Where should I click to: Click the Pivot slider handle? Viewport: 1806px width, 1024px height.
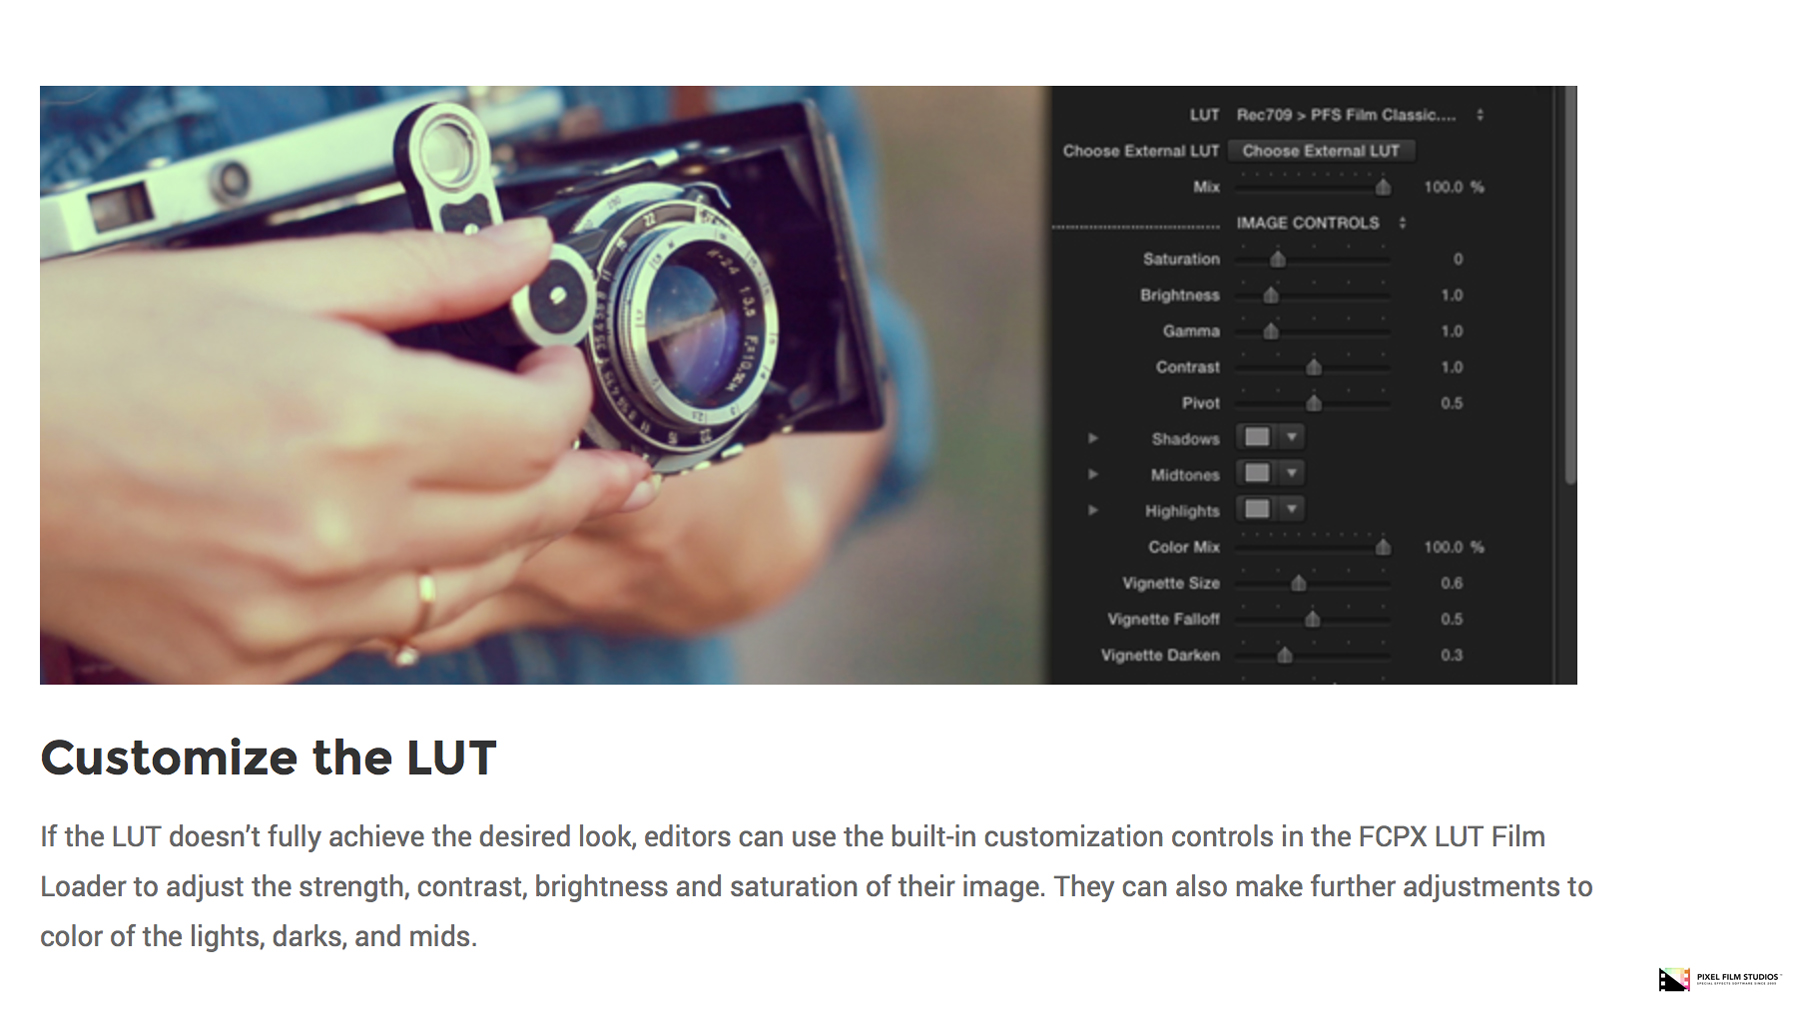(1313, 403)
